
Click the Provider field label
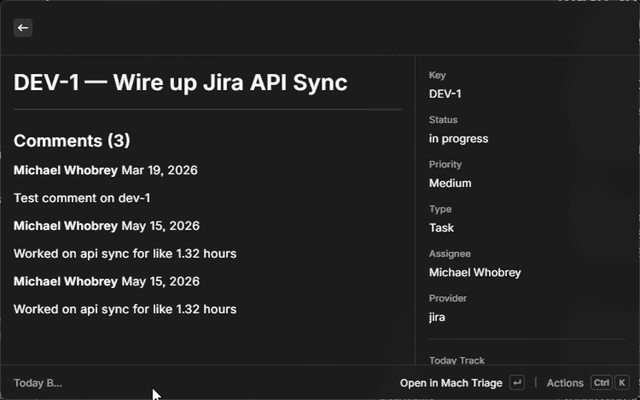point(448,298)
